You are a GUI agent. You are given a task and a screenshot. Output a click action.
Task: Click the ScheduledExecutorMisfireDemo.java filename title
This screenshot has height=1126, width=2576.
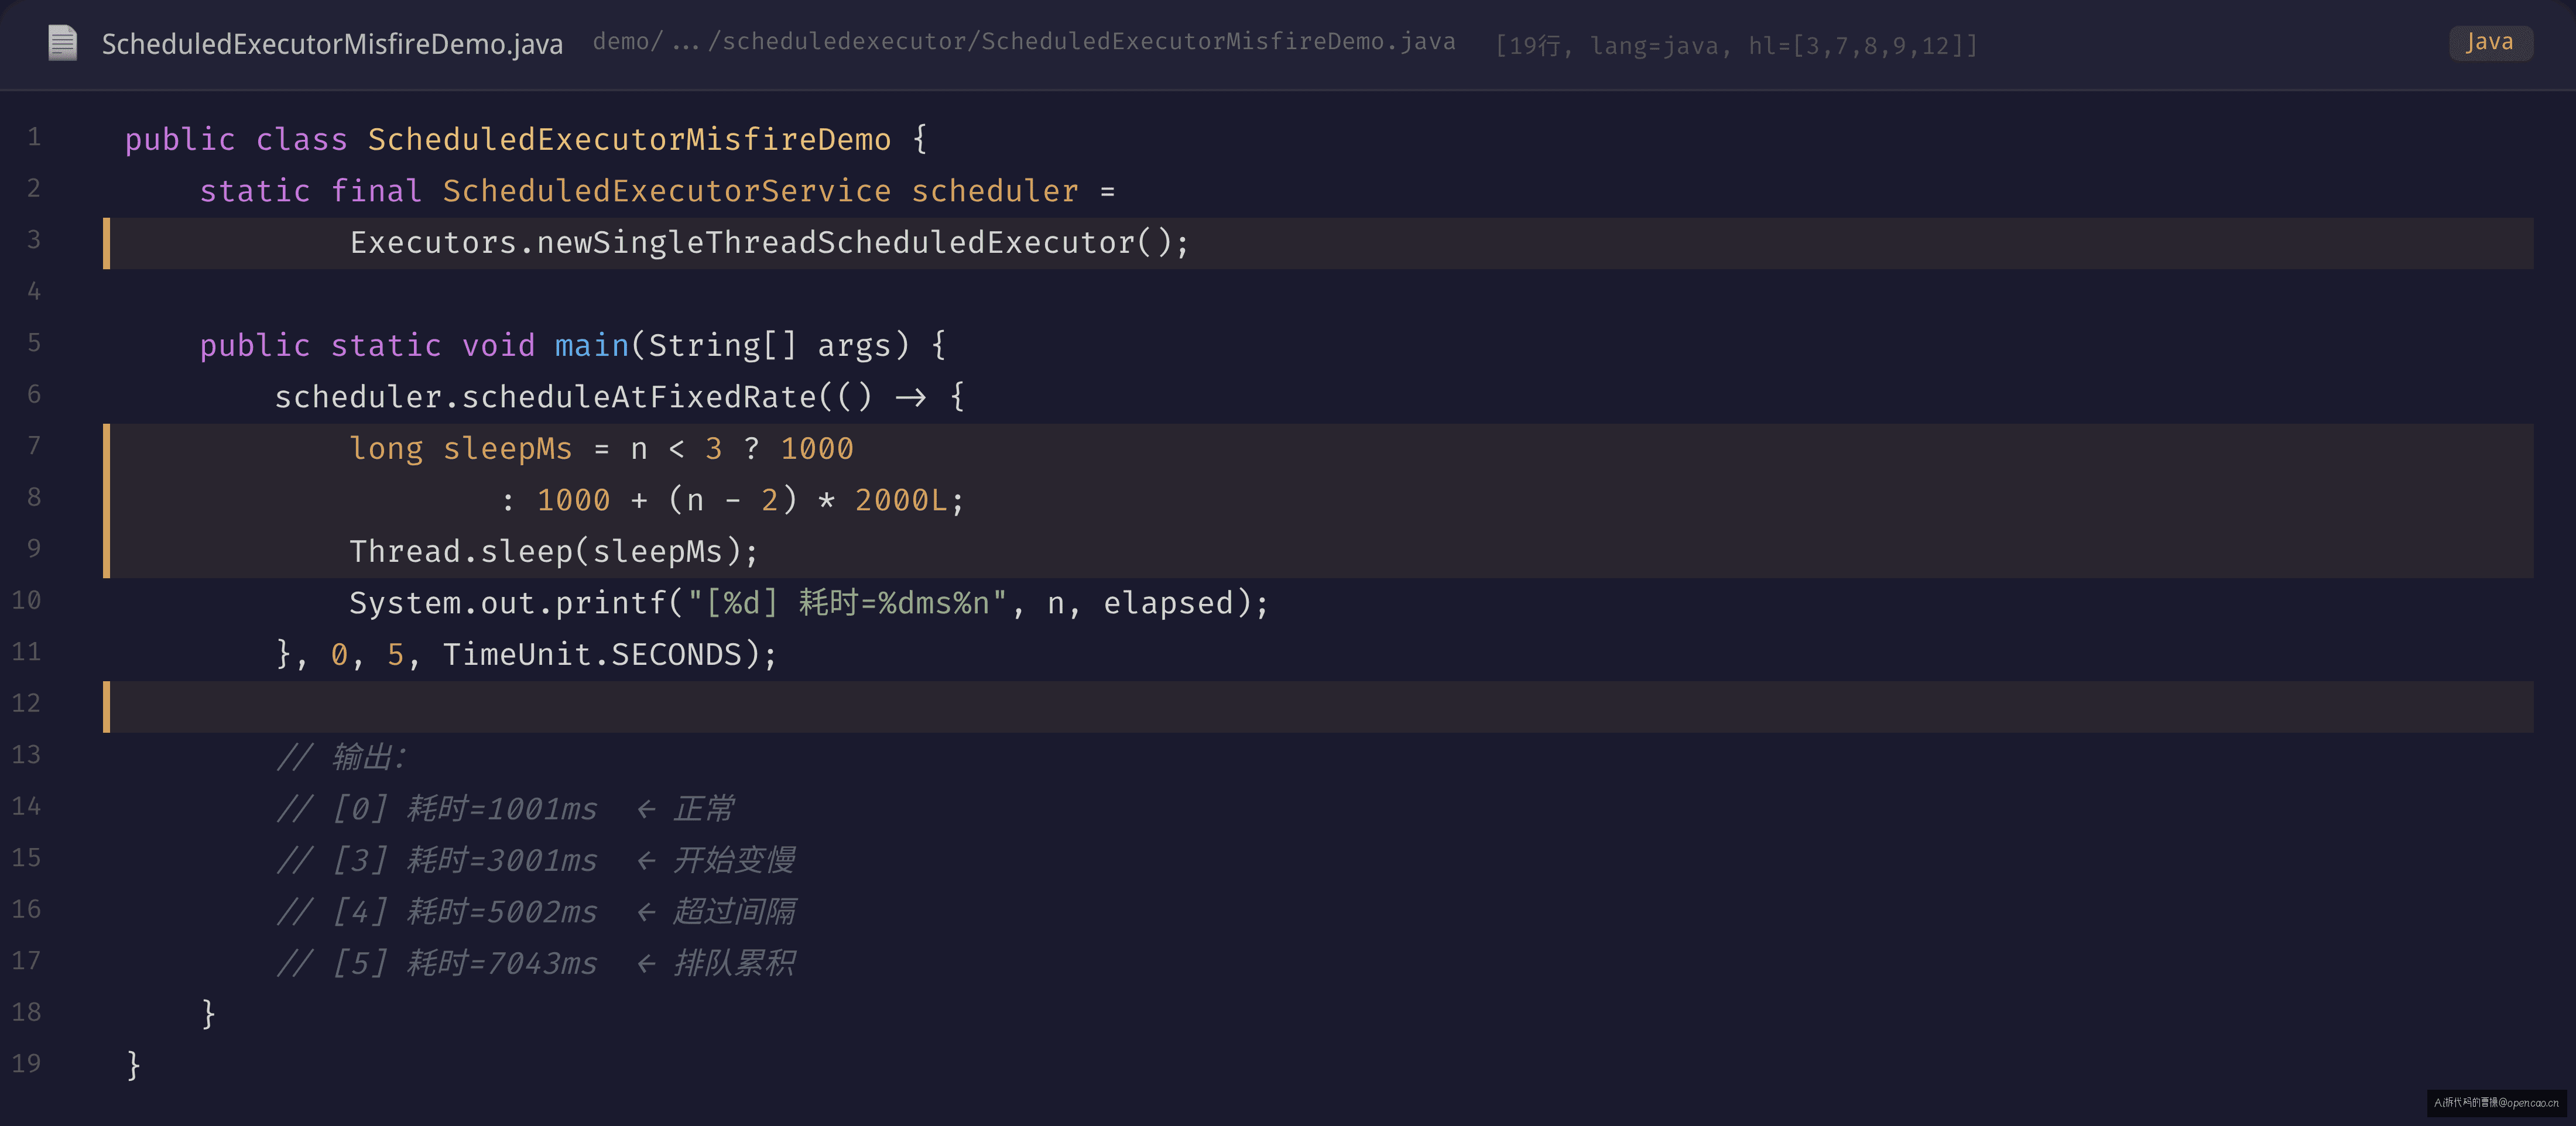(332, 44)
